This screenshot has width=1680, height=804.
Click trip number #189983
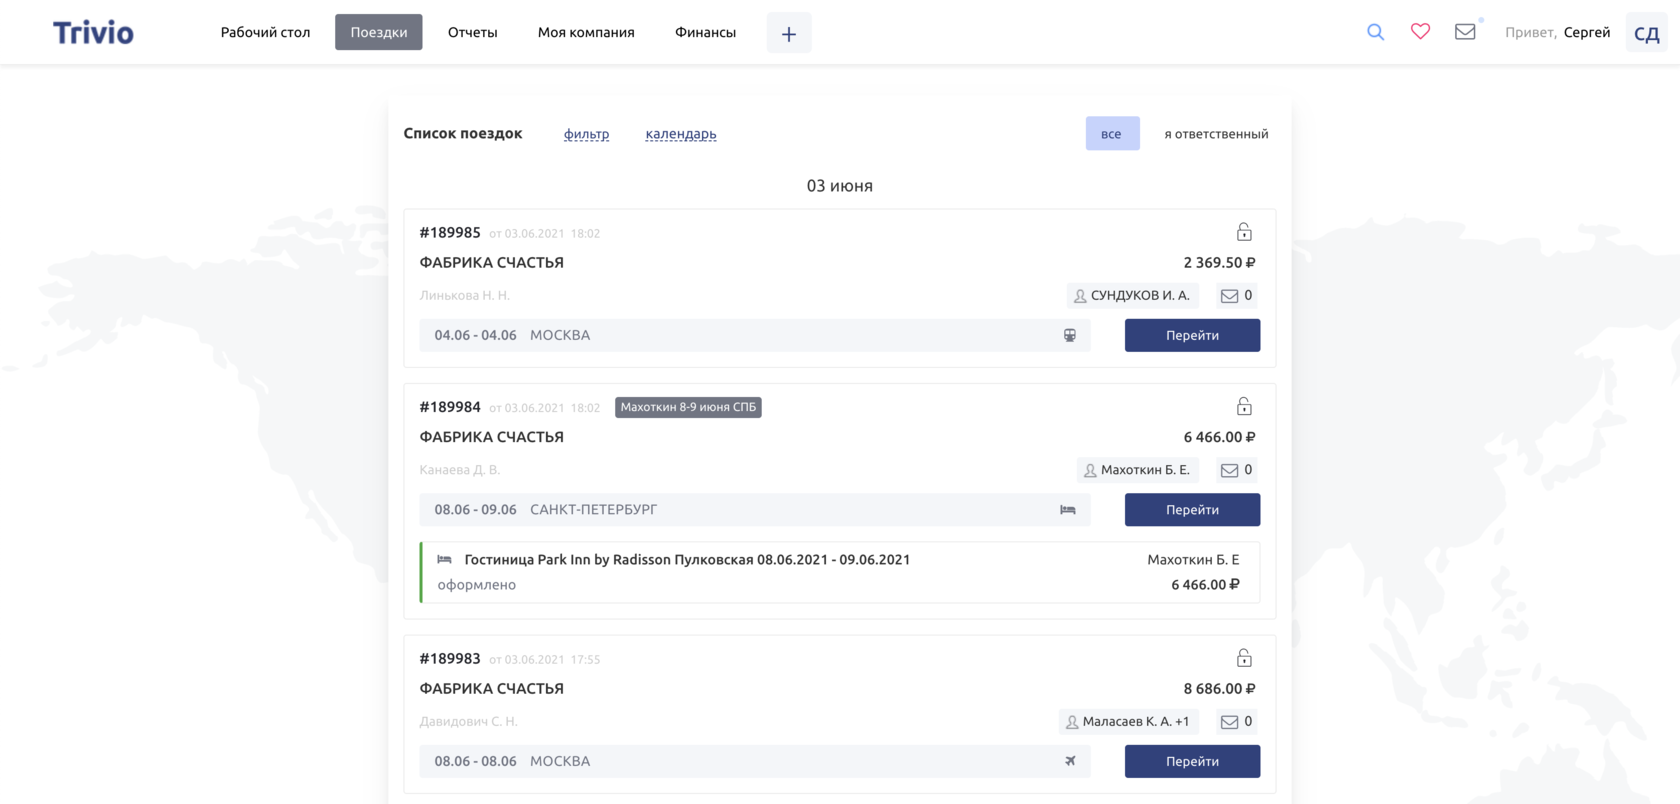point(450,659)
